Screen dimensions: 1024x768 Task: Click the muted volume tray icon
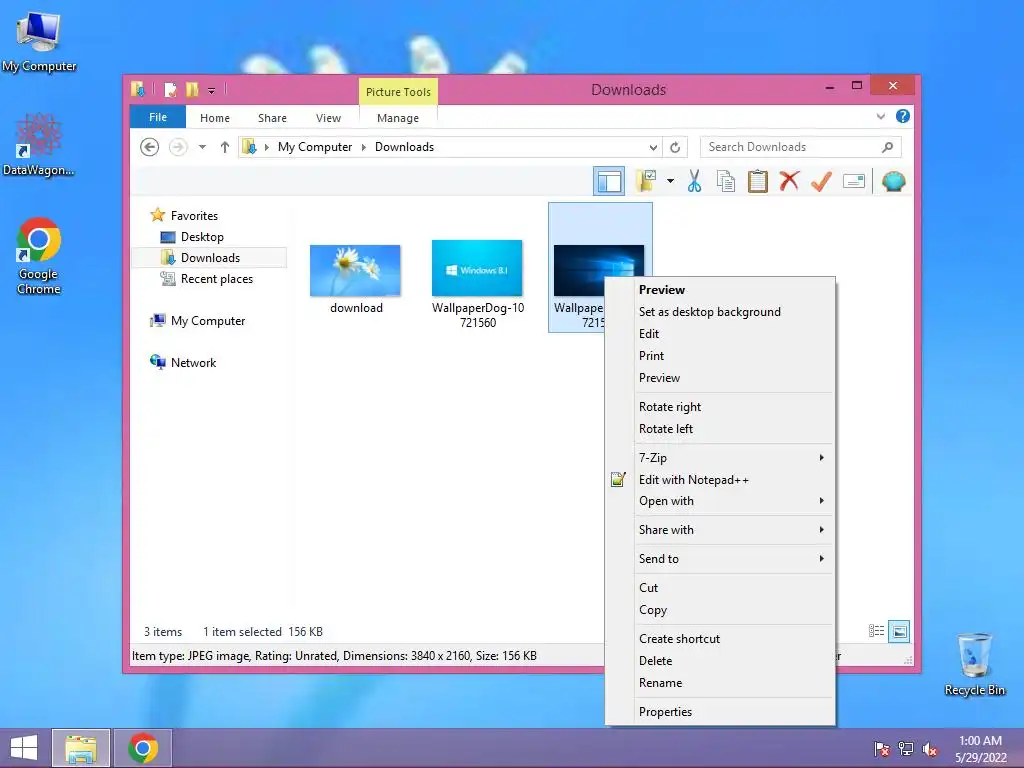pyautogui.click(x=930, y=749)
